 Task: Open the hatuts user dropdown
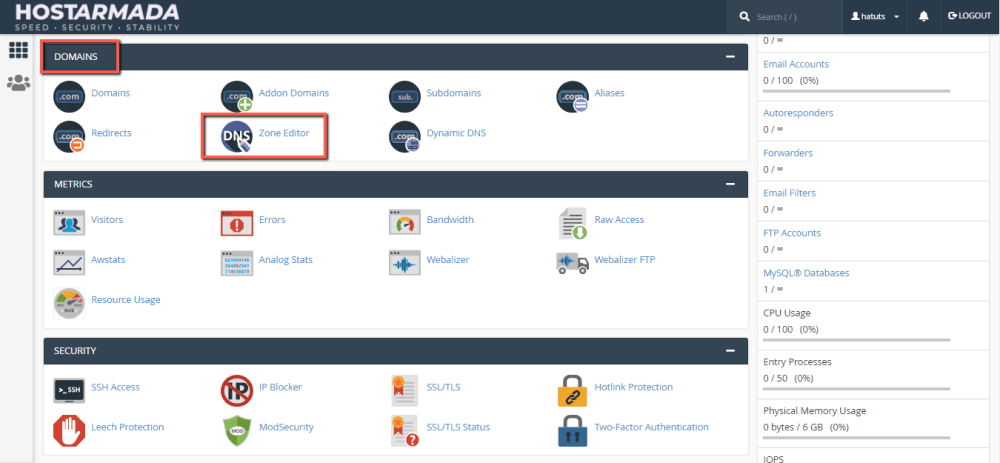[x=875, y=17]
